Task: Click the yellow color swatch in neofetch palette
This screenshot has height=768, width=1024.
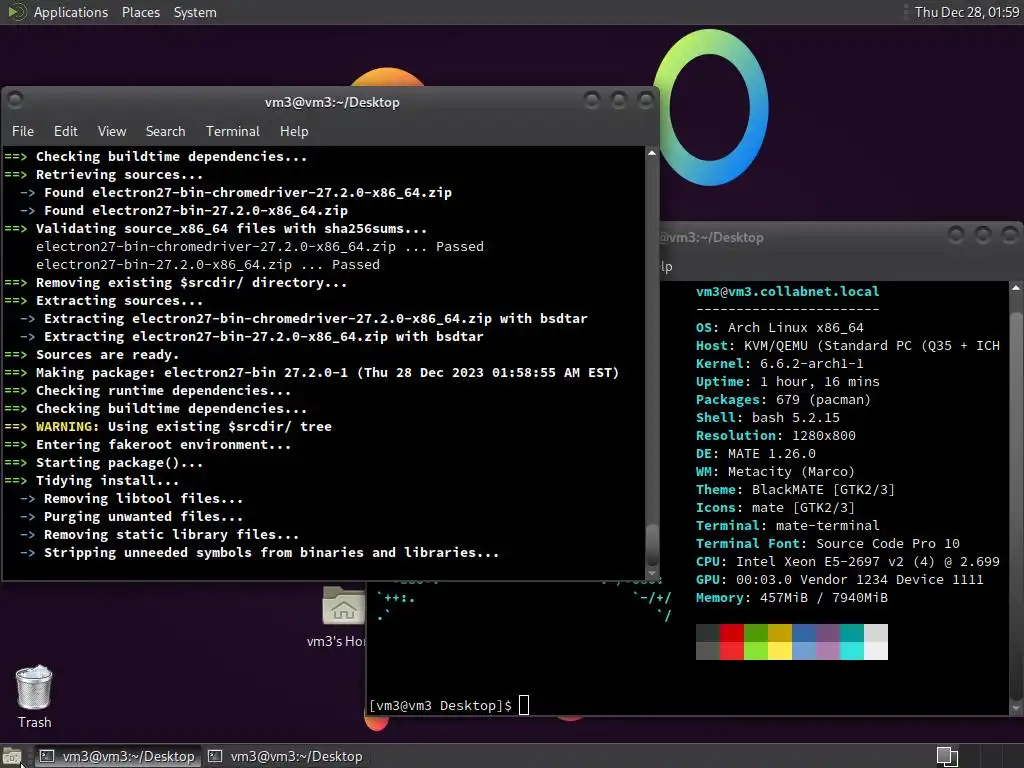Action: point(780,642)
